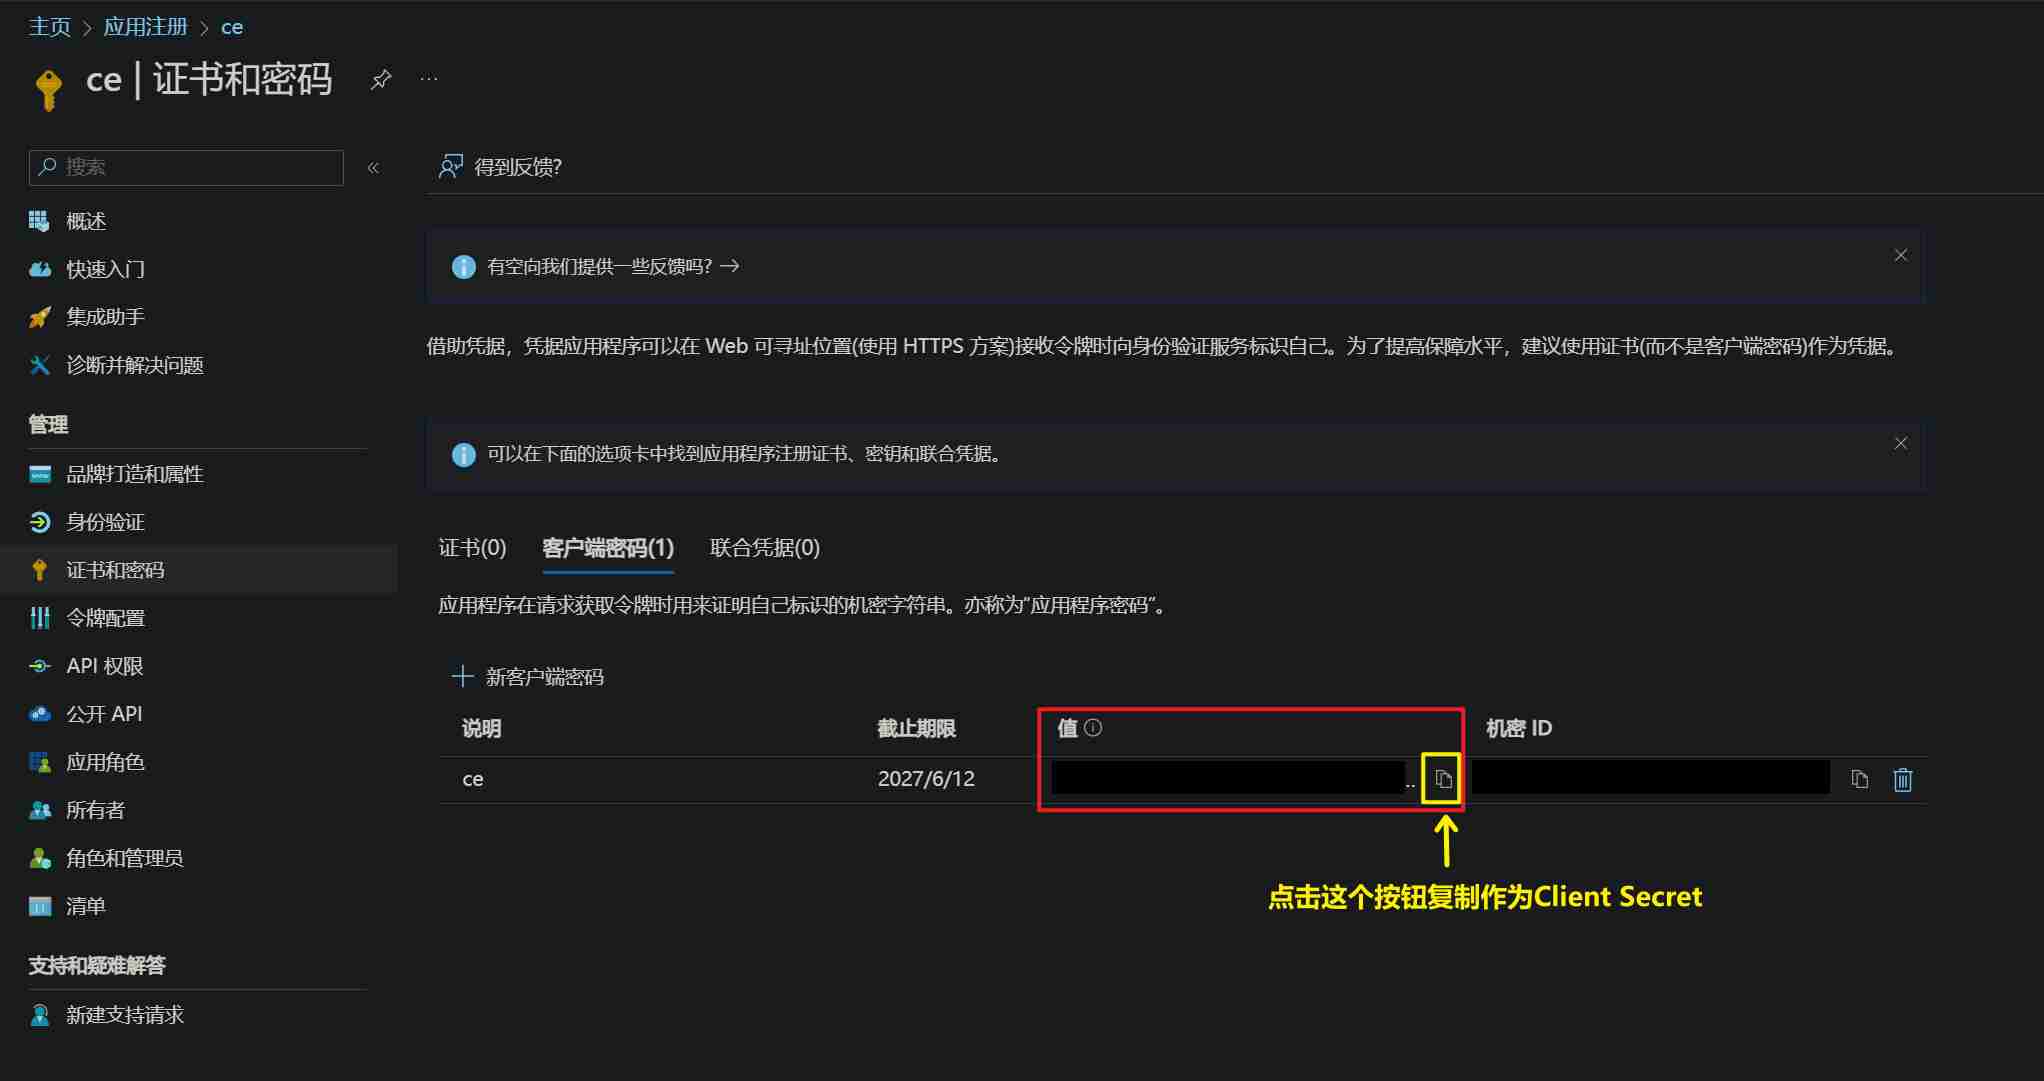Close the credentials tabs info banner
This screenshot has width=2044, height=1081.
pos(1900,444)
